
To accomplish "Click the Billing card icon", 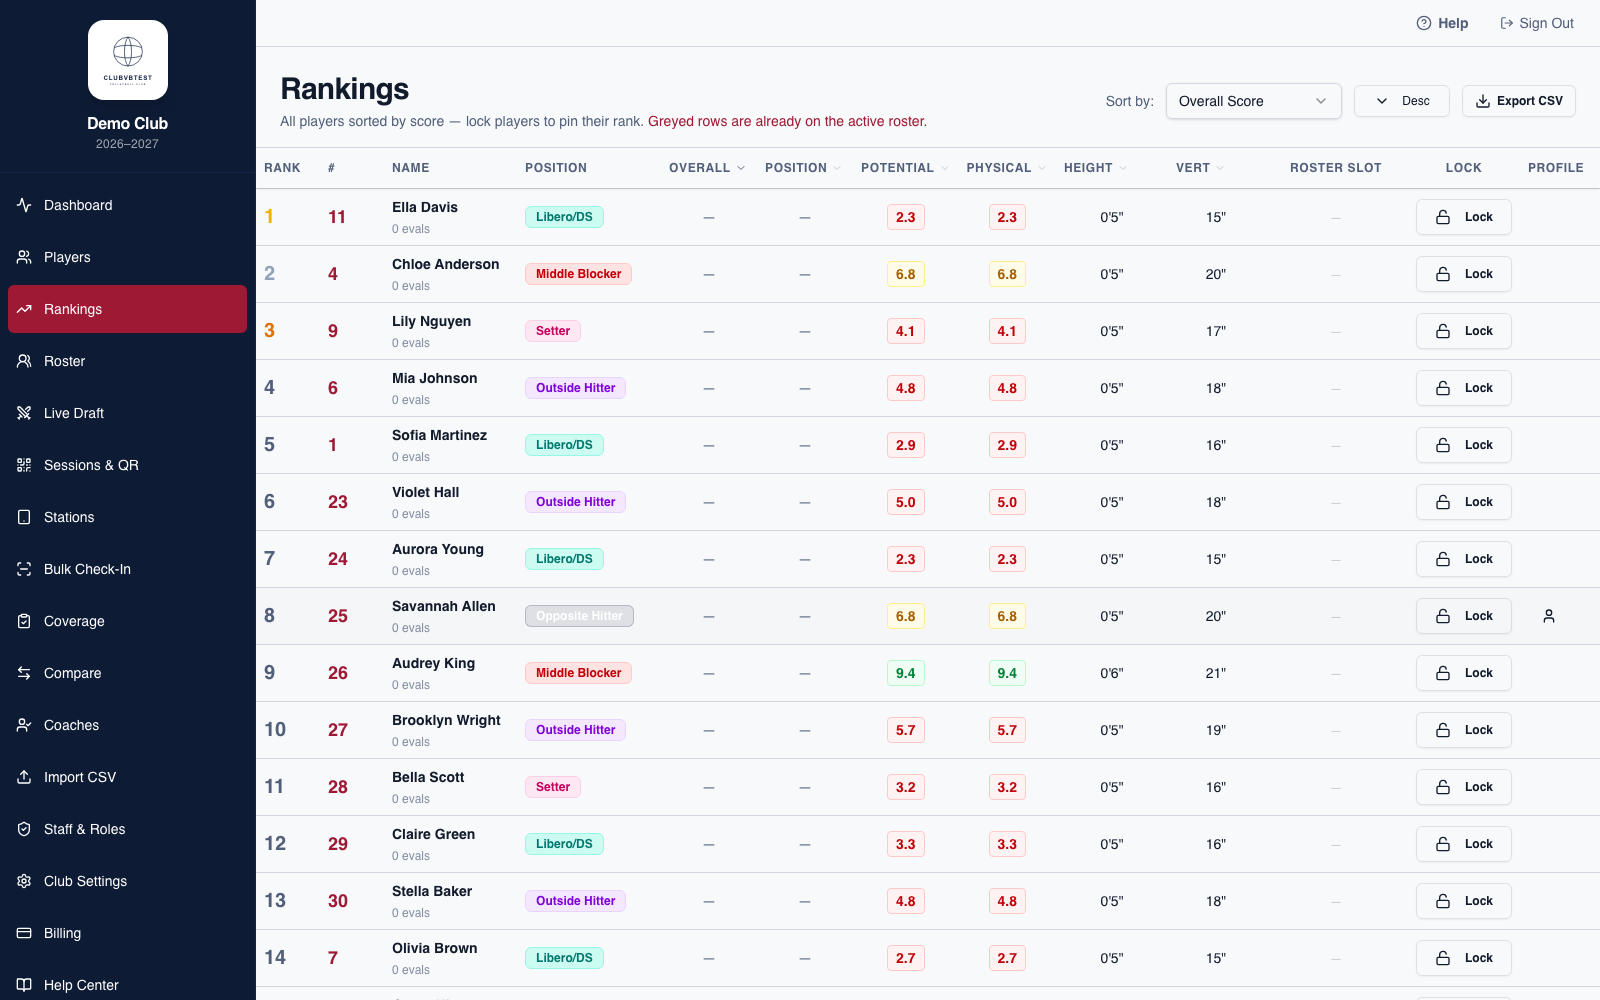I will pyautogui.click(x=24, y=933).
